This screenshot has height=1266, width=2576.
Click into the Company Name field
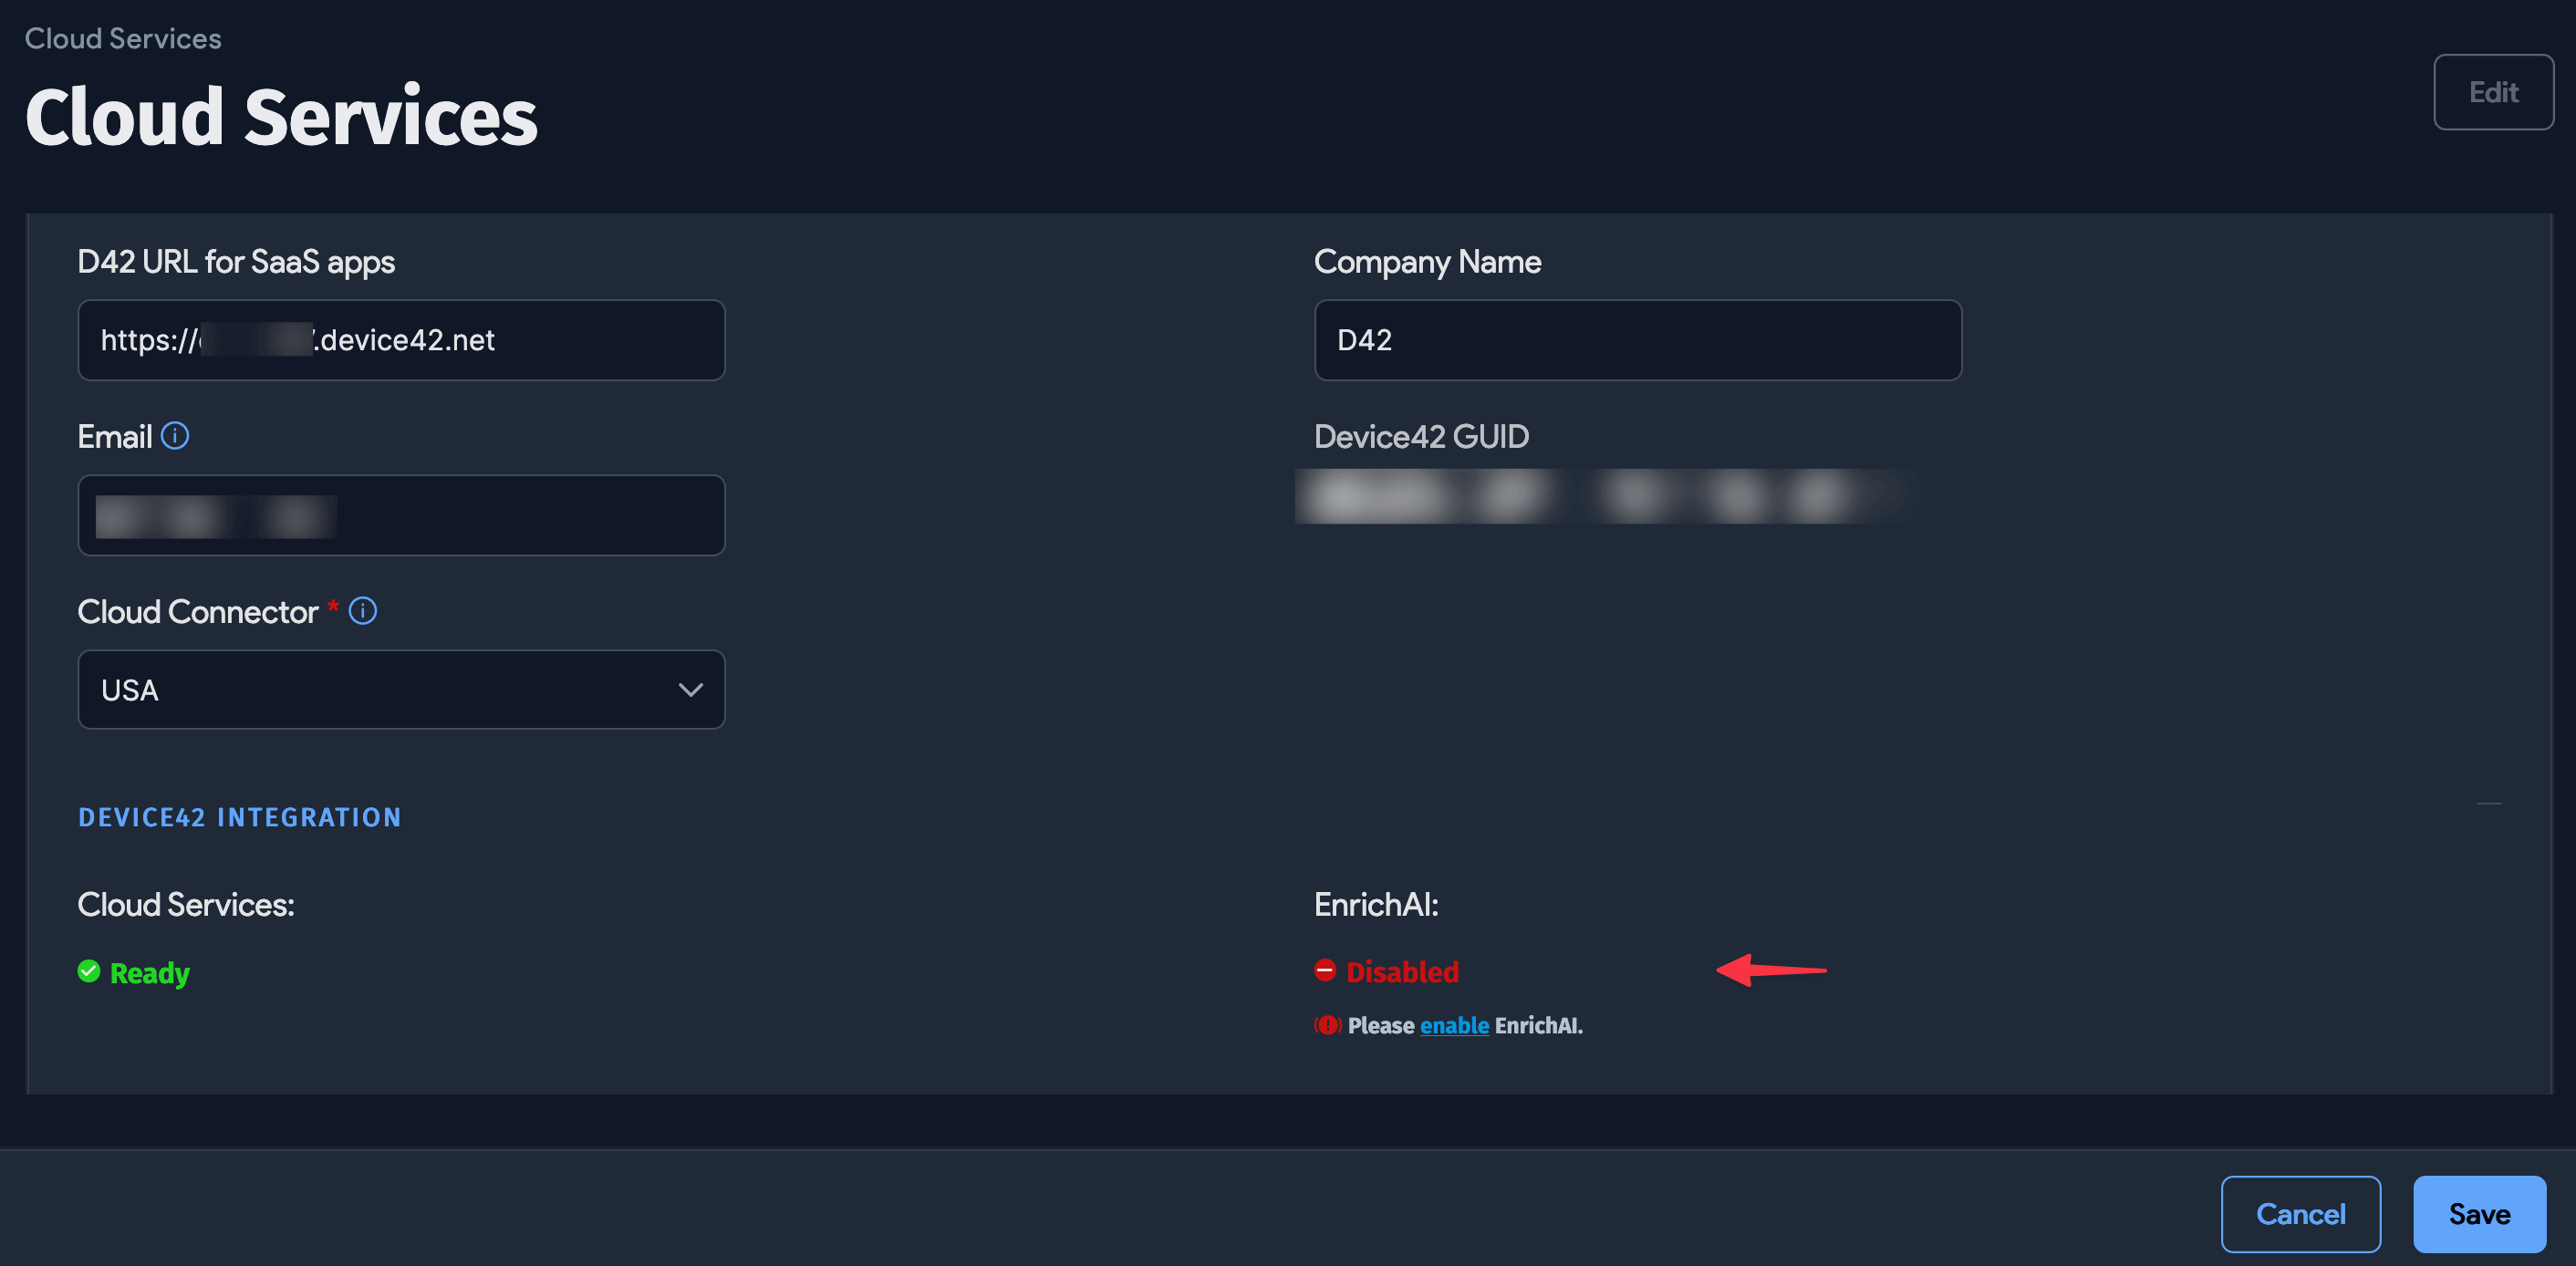point(1637,340)
